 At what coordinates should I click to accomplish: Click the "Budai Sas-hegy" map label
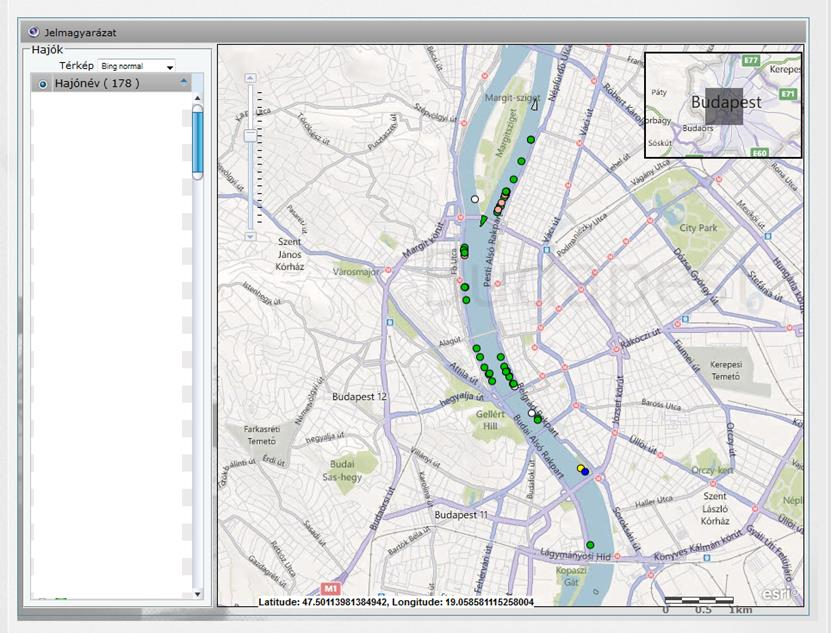(x=342, y=470)
